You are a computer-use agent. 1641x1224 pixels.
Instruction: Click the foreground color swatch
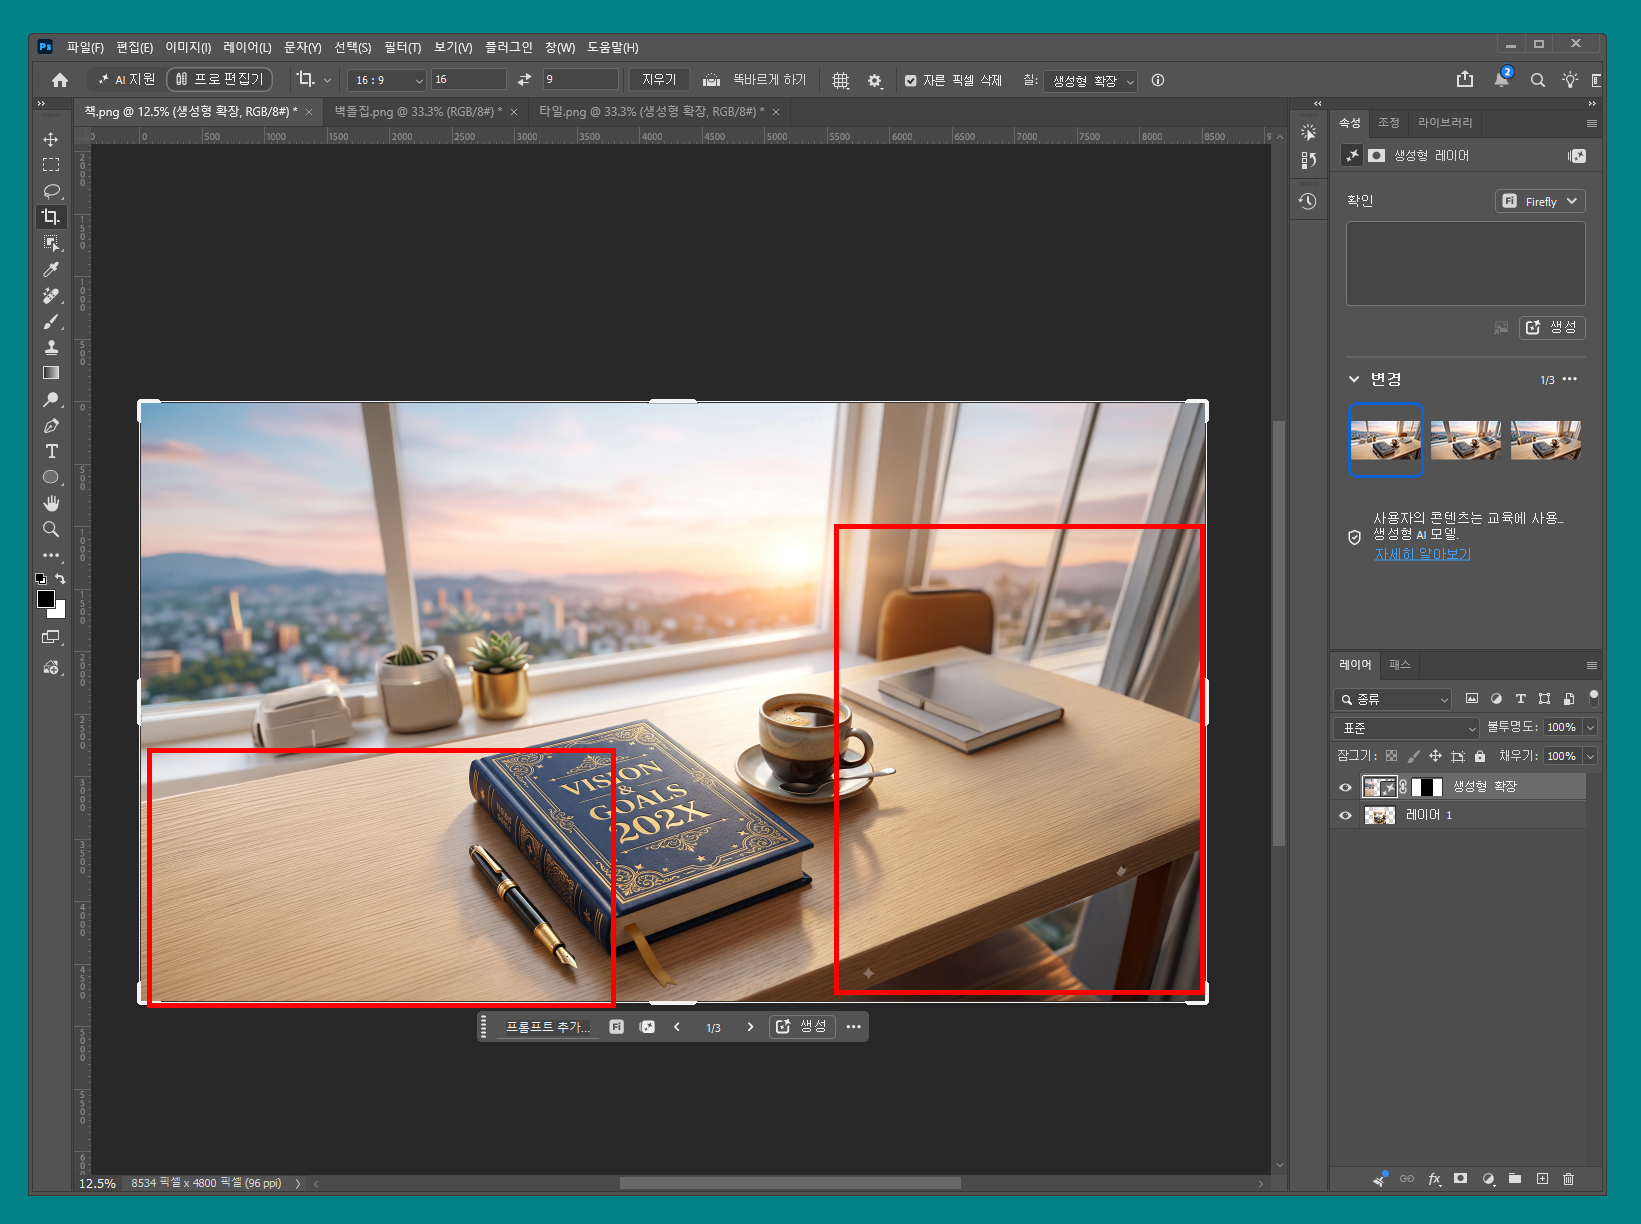(46, 599)
